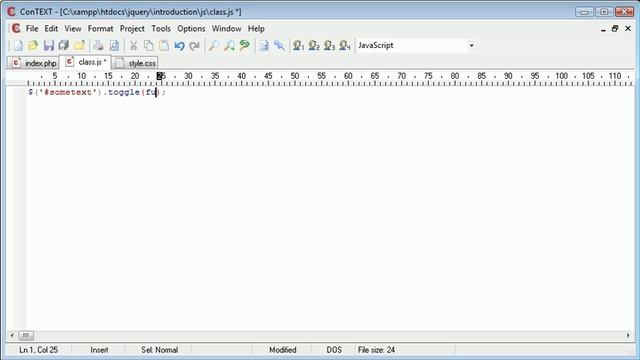Screen dimensions: 640x360
Task: Close the class.js document window
Action: point(628,29)
